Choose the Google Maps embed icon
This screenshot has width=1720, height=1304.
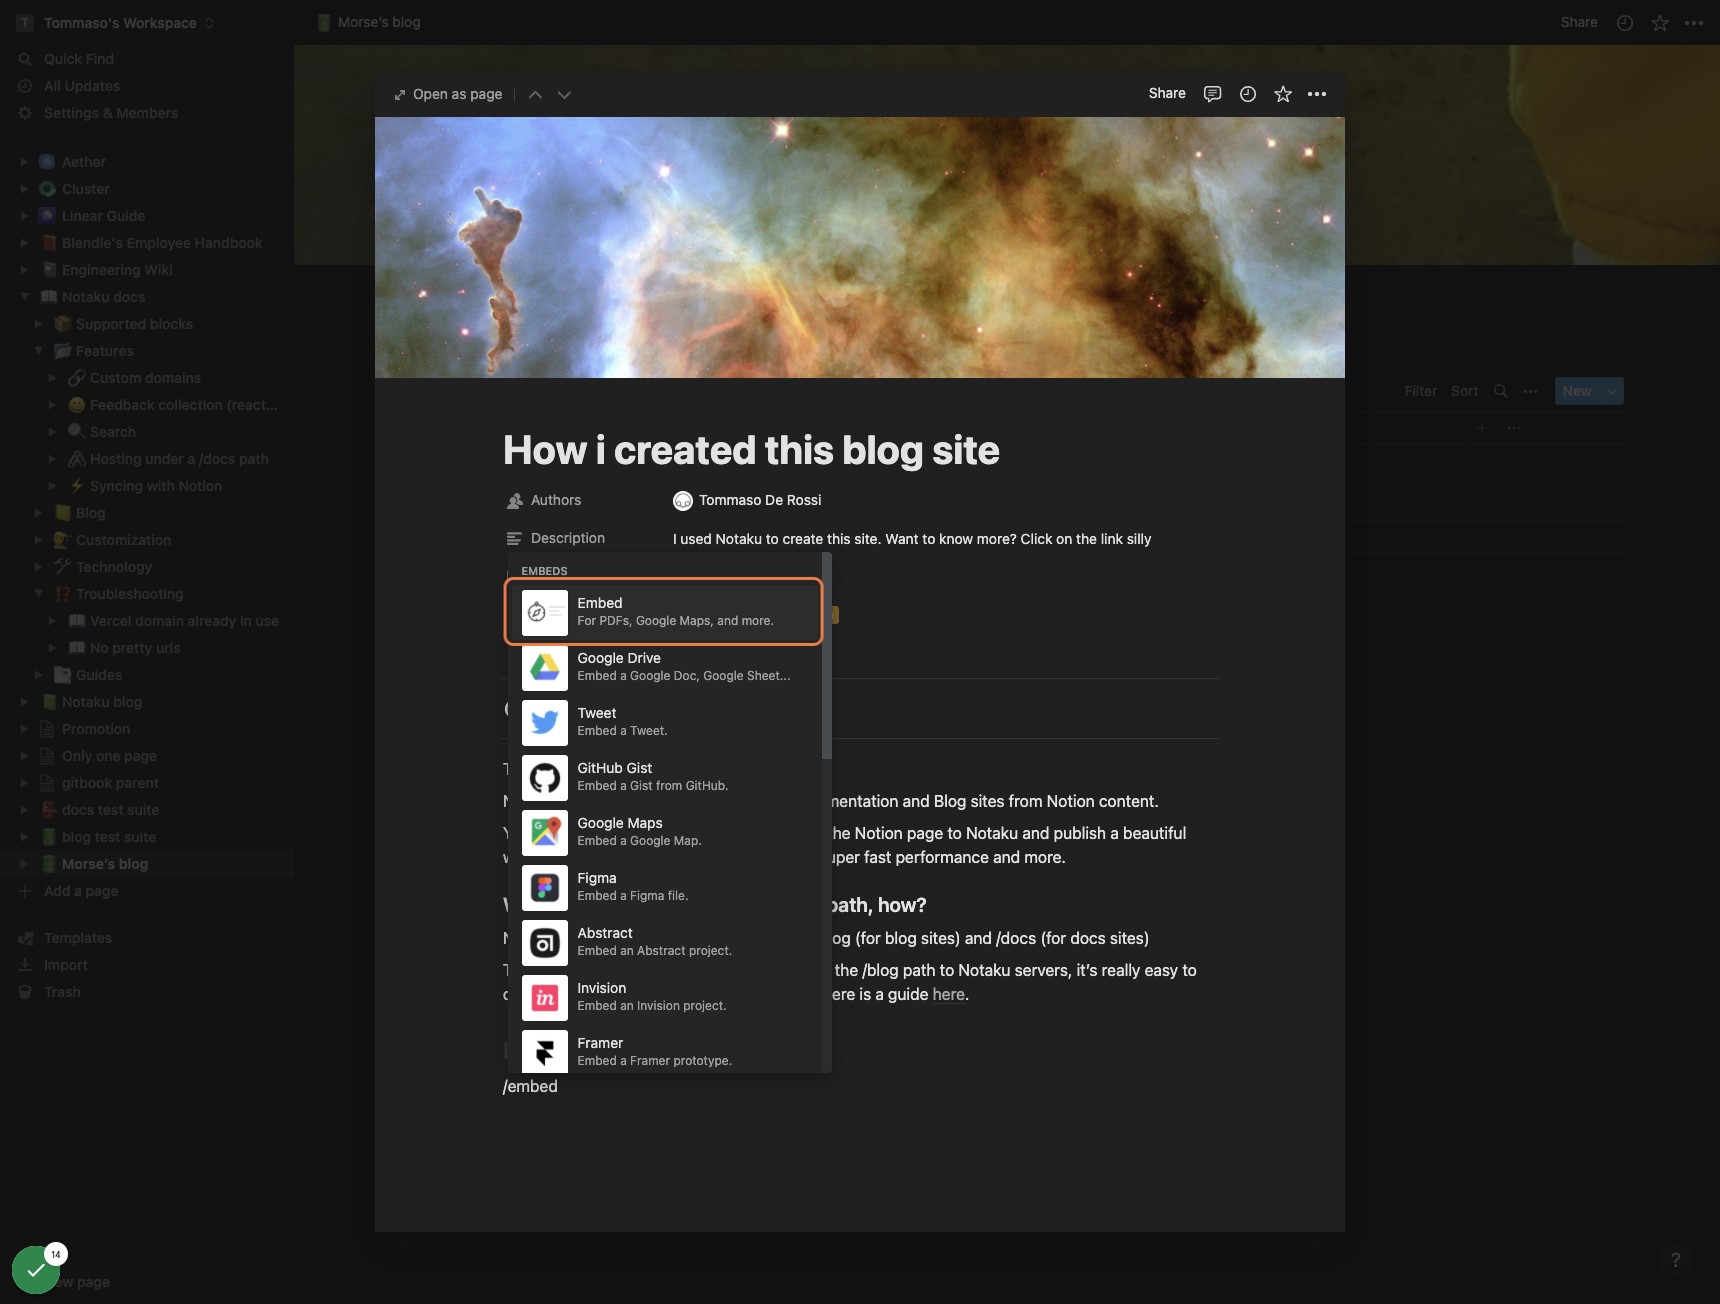[x=545, y=832]
